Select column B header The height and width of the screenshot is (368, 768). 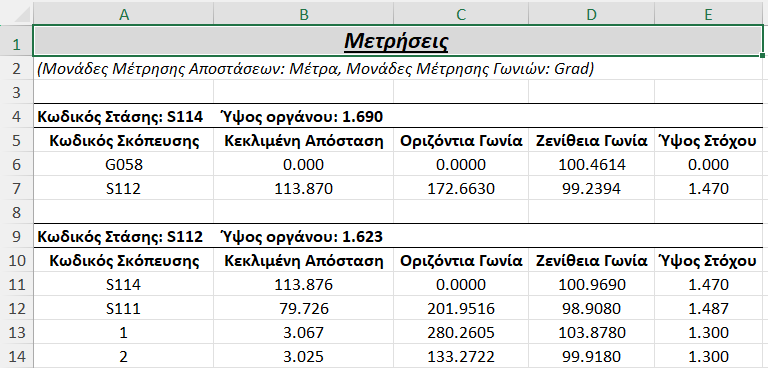click(x=304, y=16)
